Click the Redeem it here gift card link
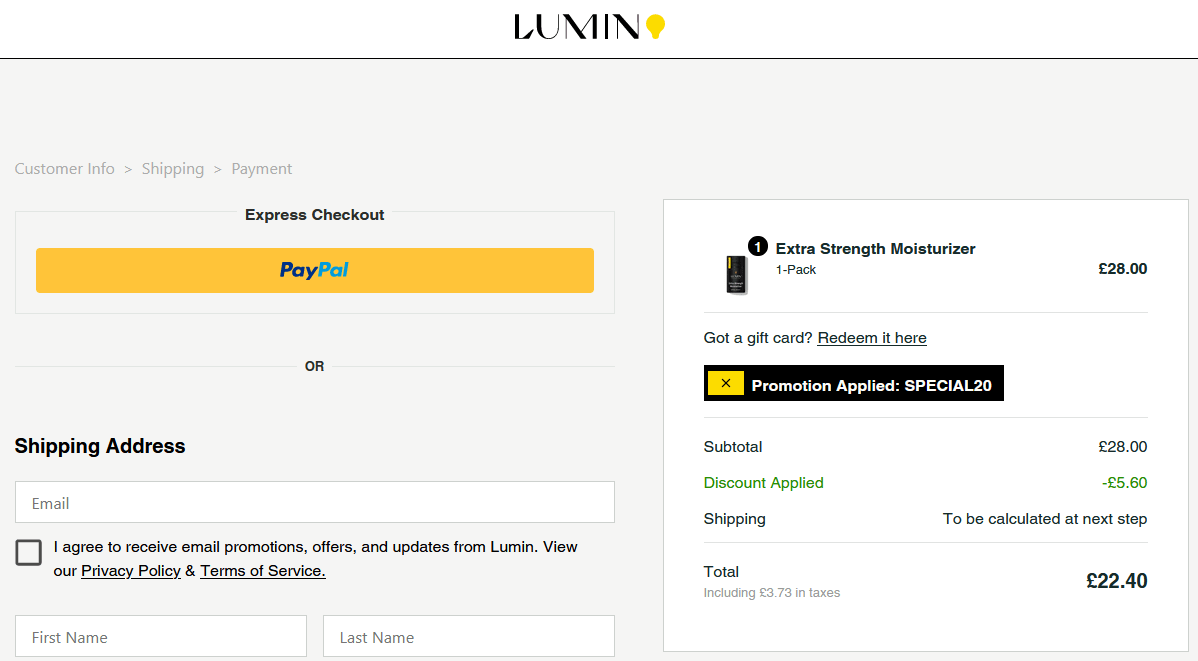The image size is (1198, 661). (872, 338)
